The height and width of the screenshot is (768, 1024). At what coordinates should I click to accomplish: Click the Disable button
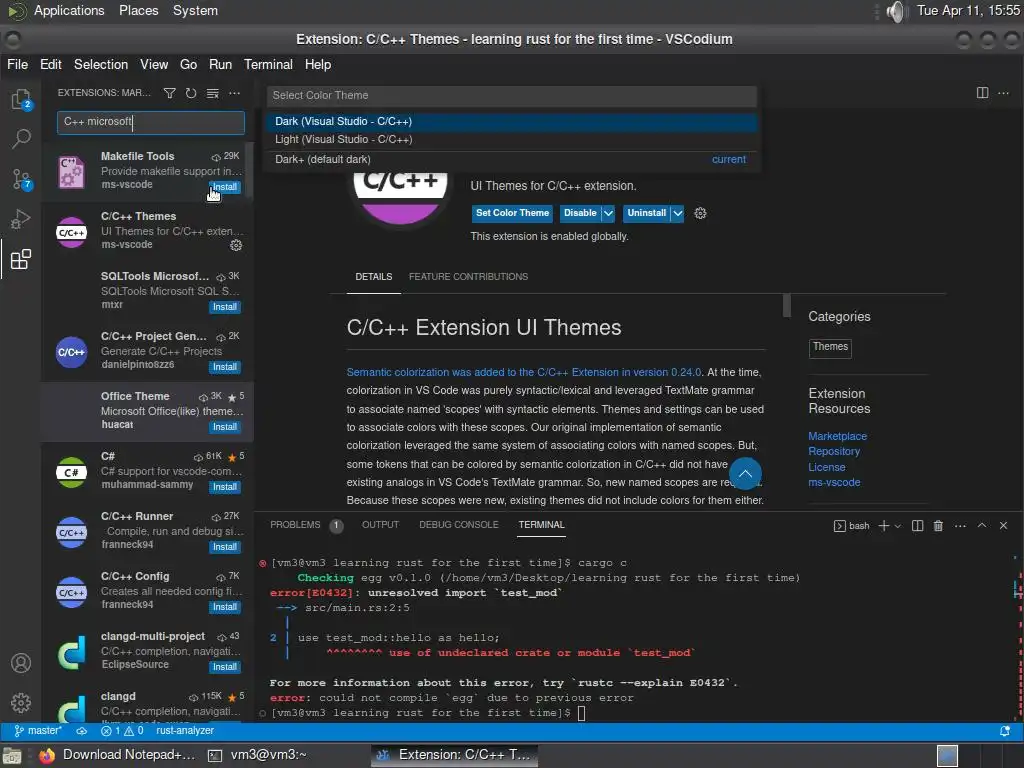[x=580, y=214]
